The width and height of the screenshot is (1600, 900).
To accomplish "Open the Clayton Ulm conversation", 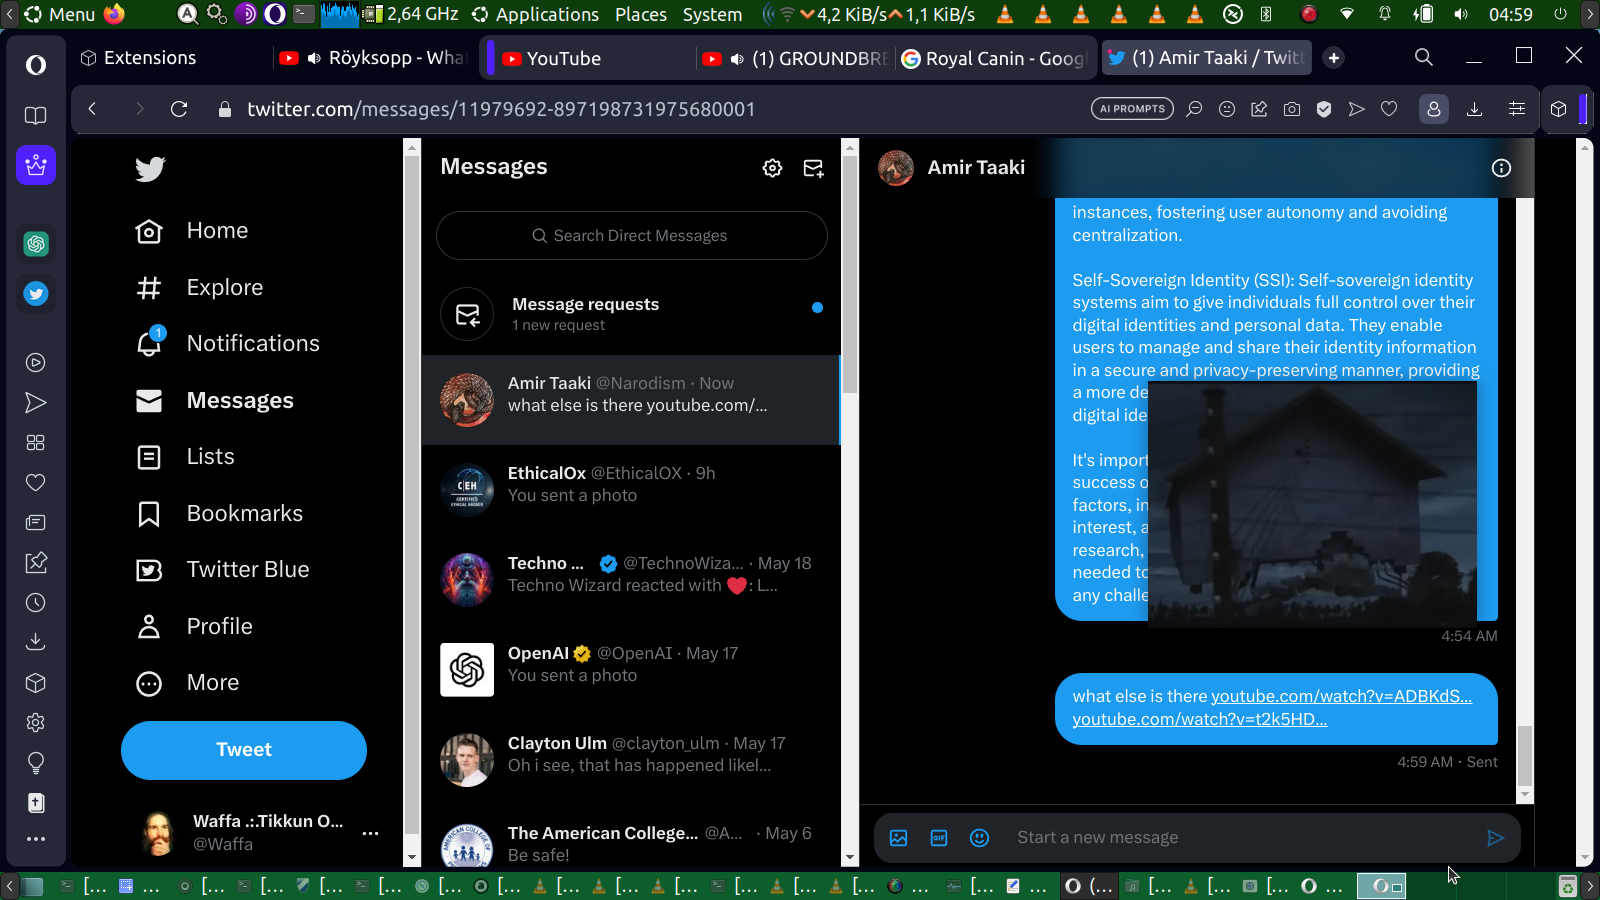I will (x=631, y=760).
